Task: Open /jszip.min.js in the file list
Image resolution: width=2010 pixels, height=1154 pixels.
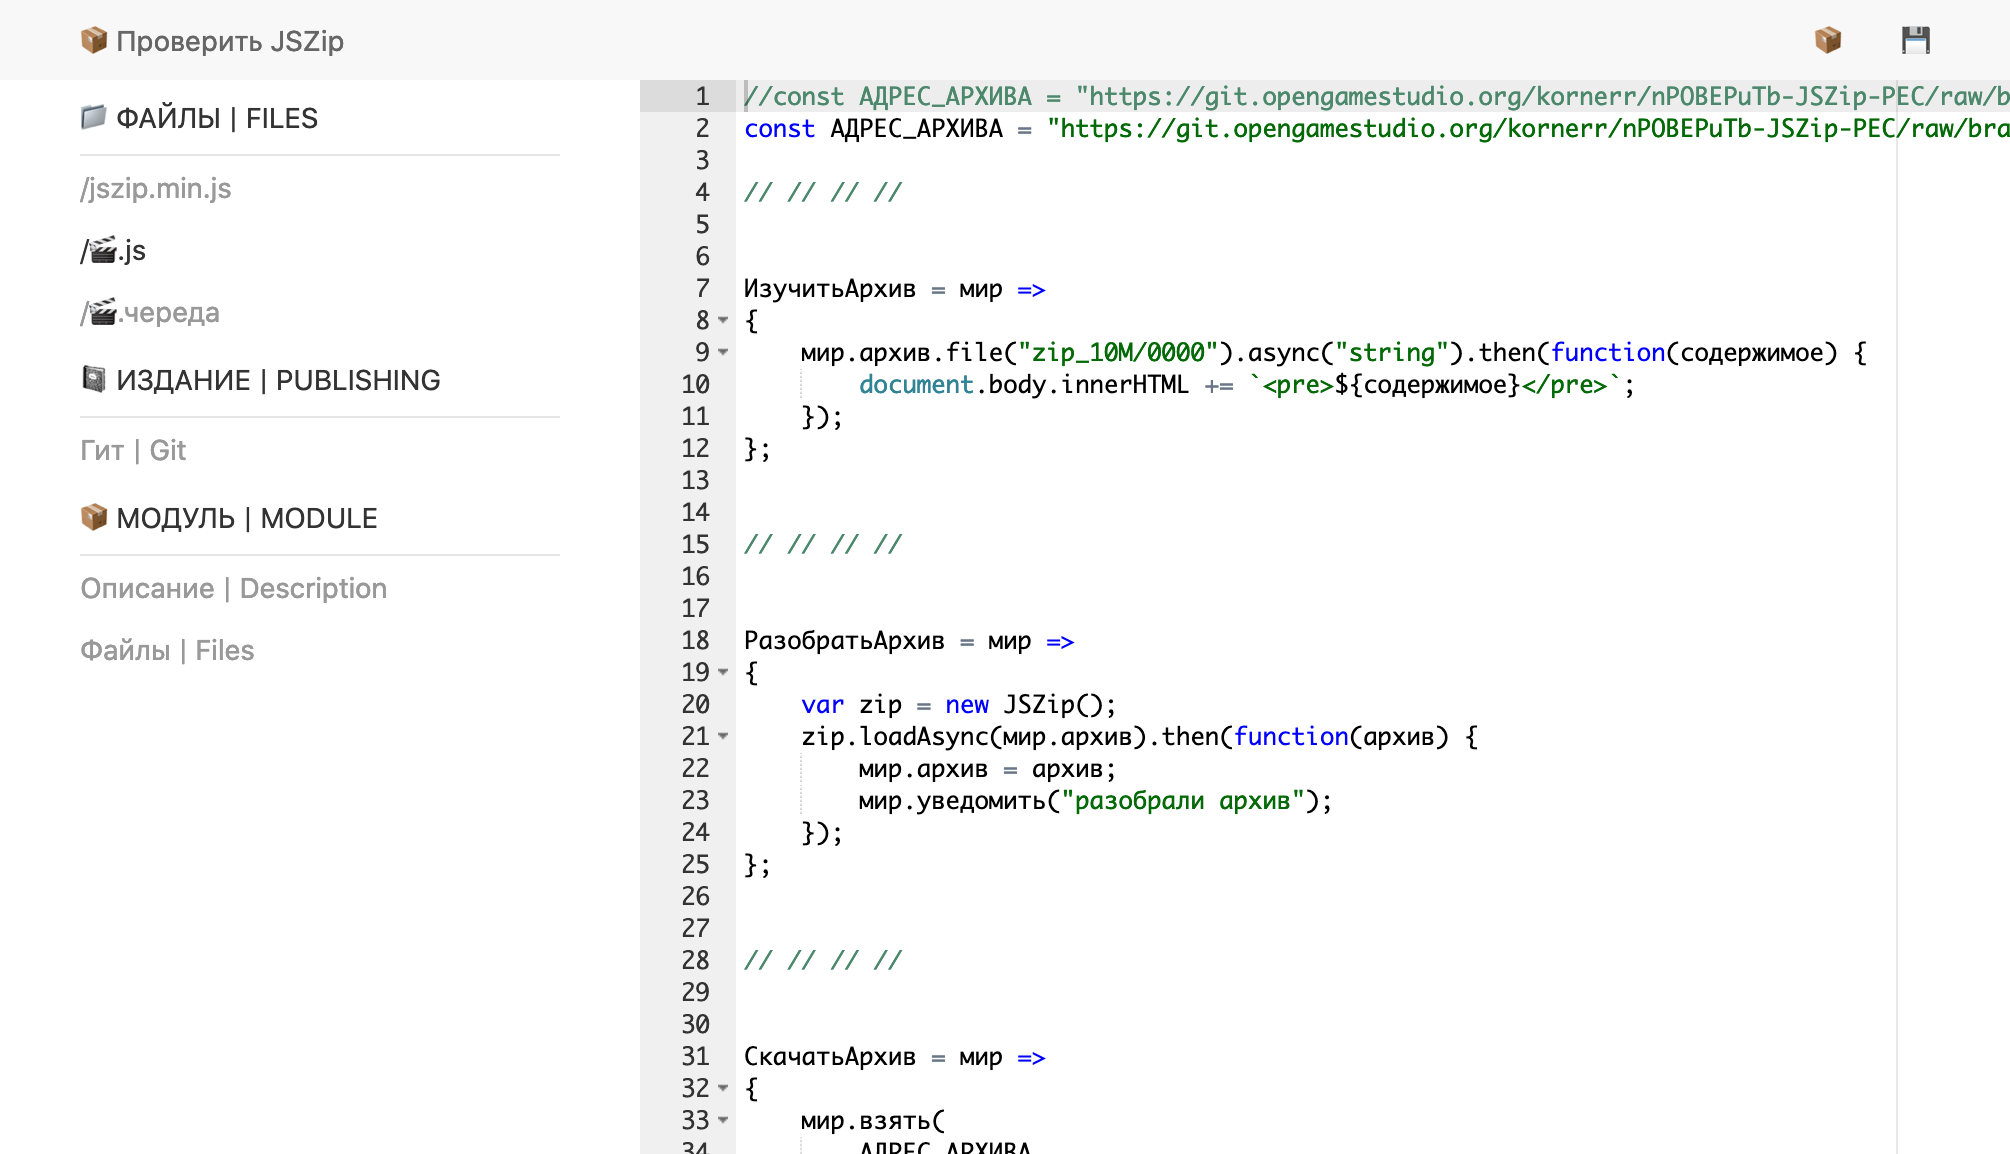Action: 156,188
